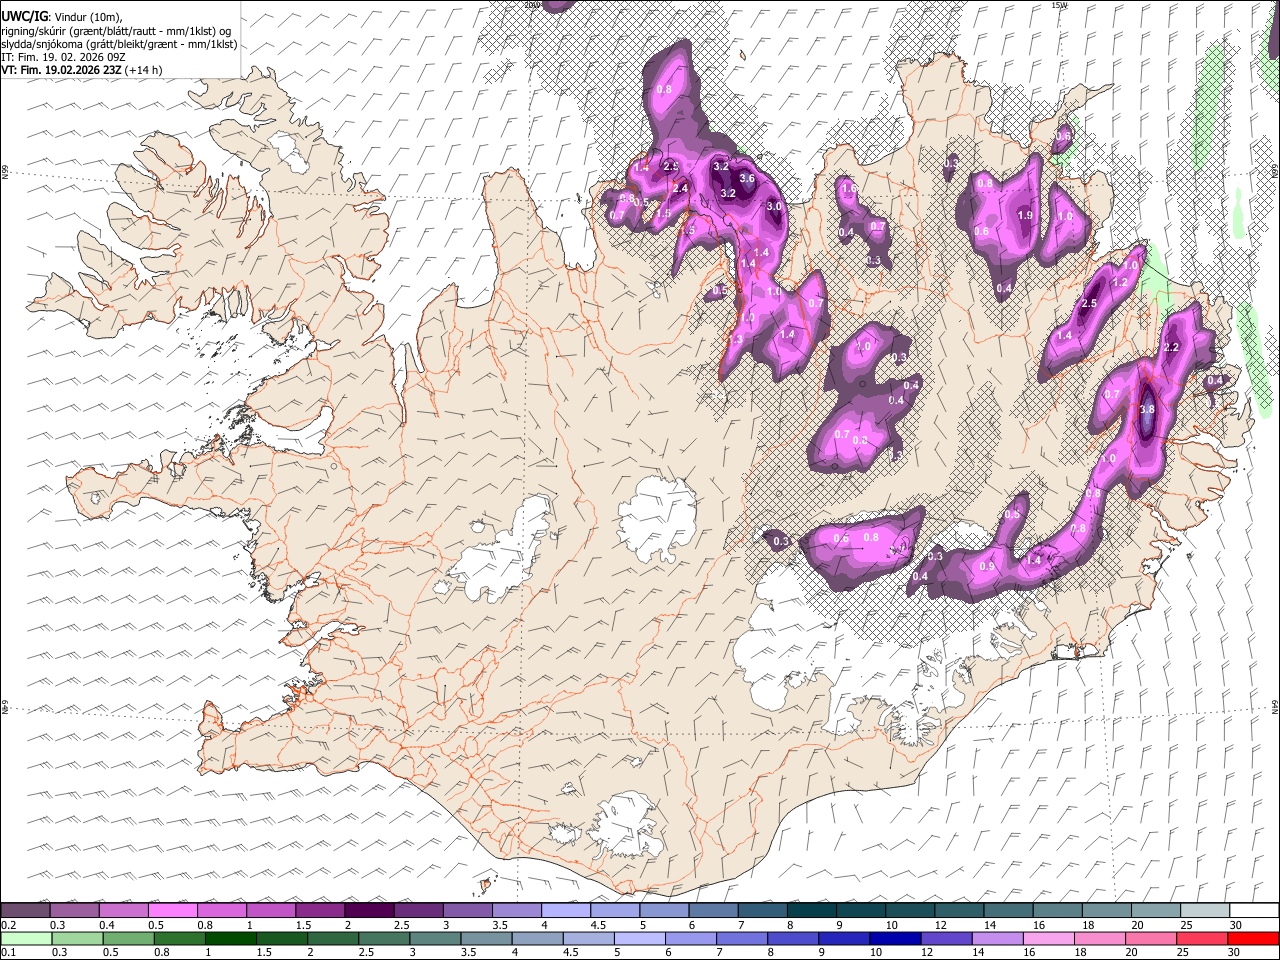Pick the lavender snow swatch between 4 and 4.5
This screenshot has height=960, width=1280.
tap(566, 910)
